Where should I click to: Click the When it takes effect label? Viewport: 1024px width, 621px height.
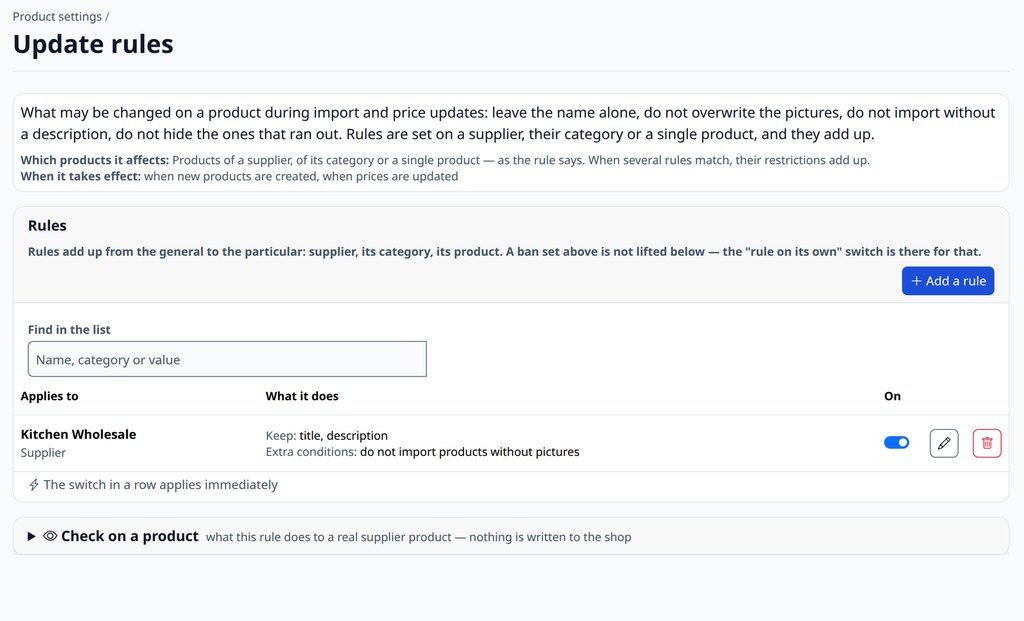(80, 176)
